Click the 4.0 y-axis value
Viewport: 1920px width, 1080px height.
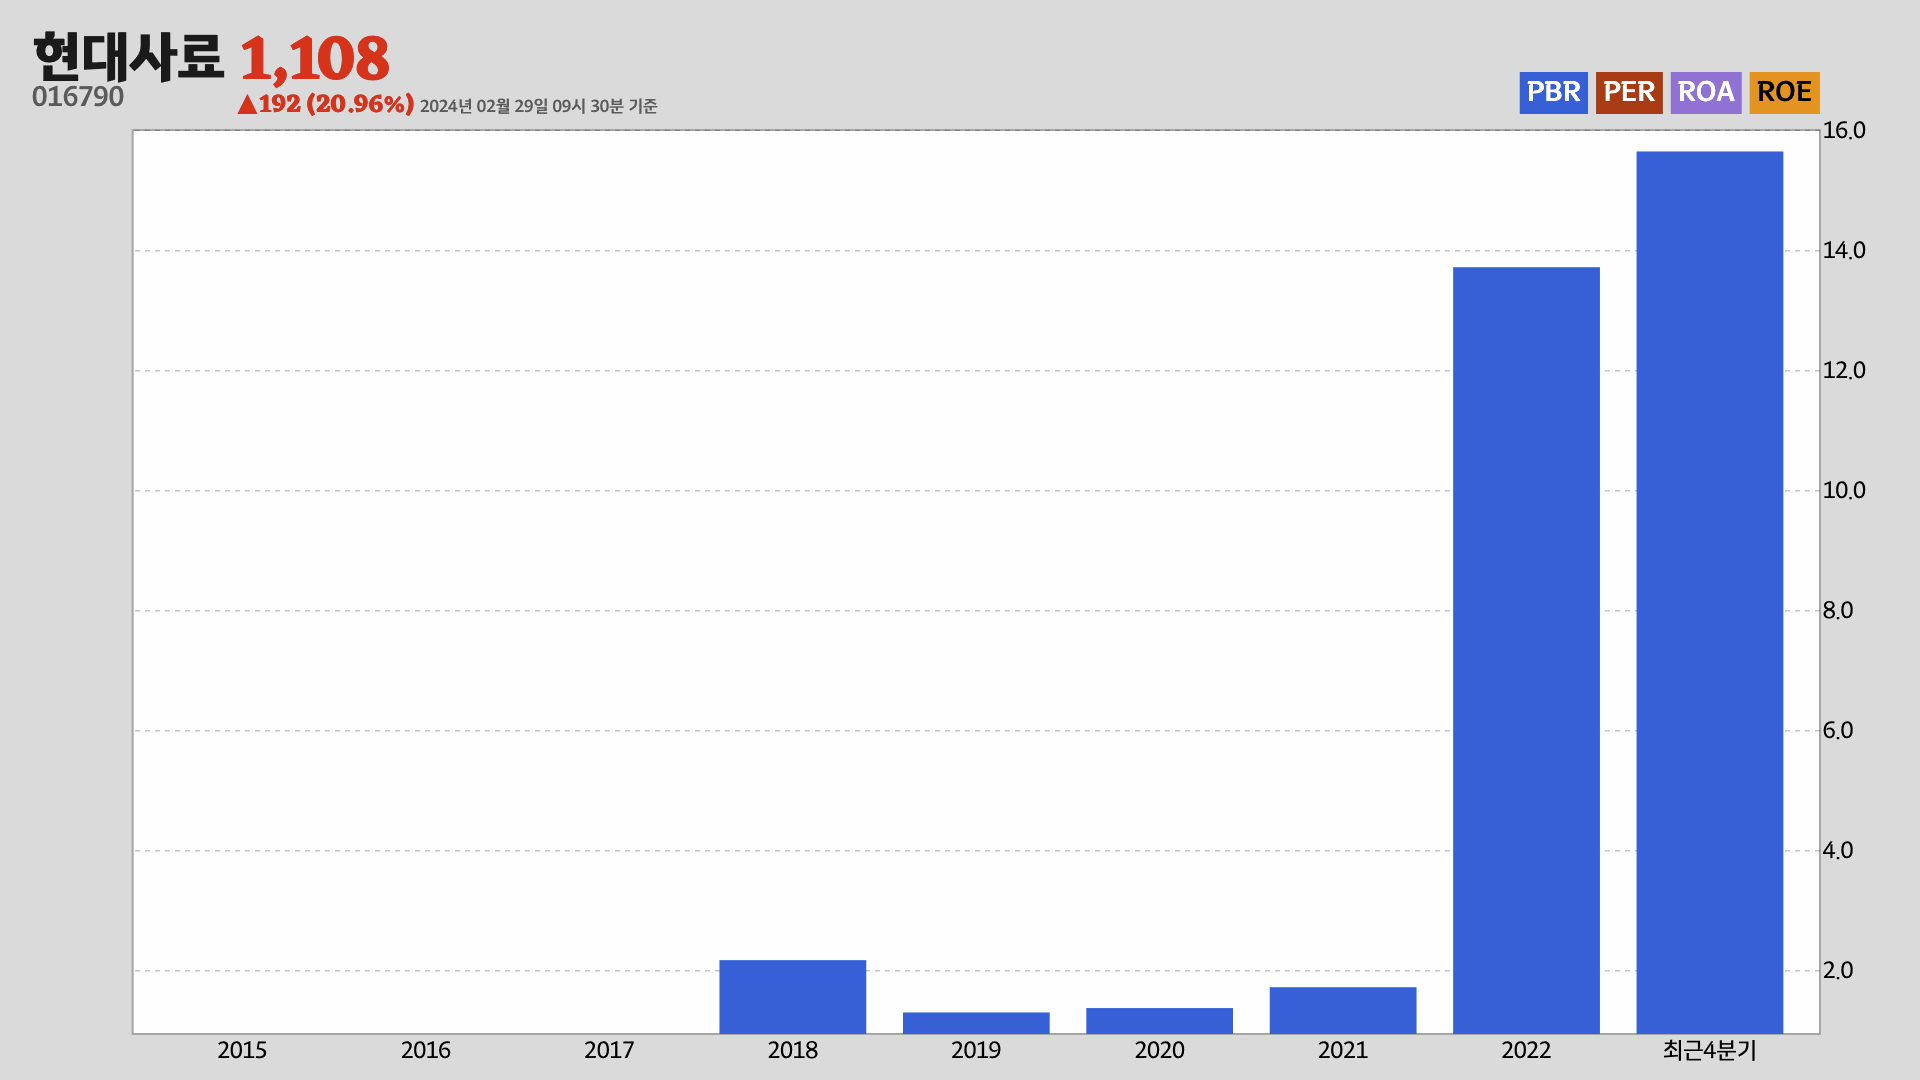[1838, 850]
